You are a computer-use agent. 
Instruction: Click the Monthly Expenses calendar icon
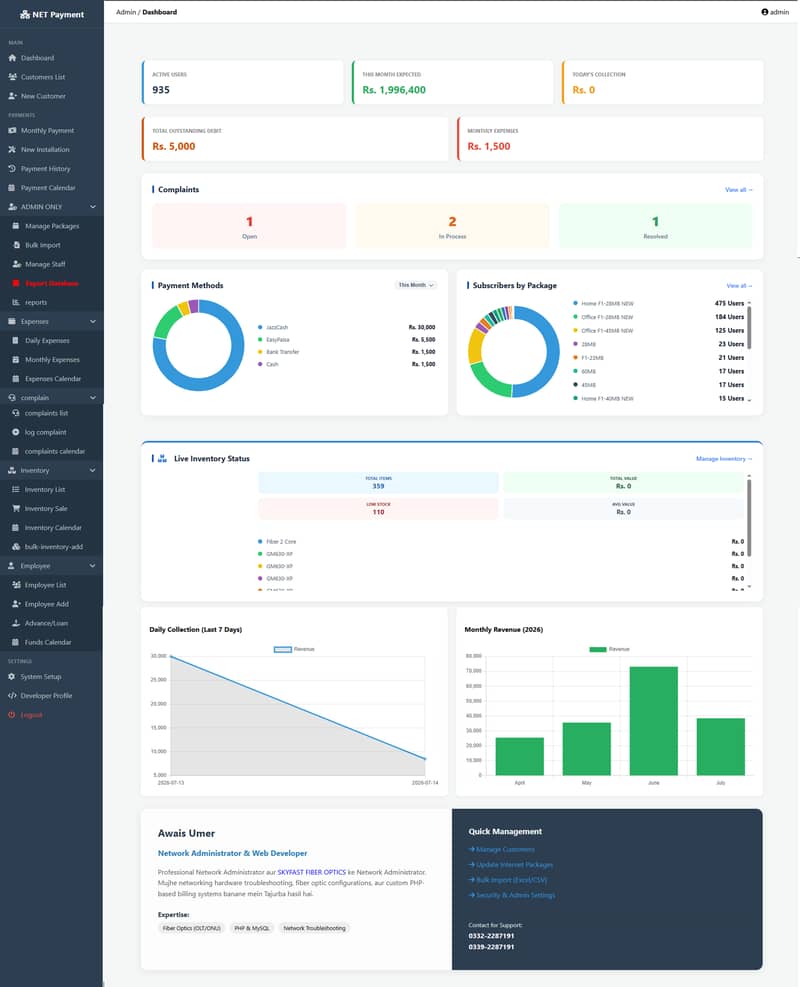tap(16, 359)
